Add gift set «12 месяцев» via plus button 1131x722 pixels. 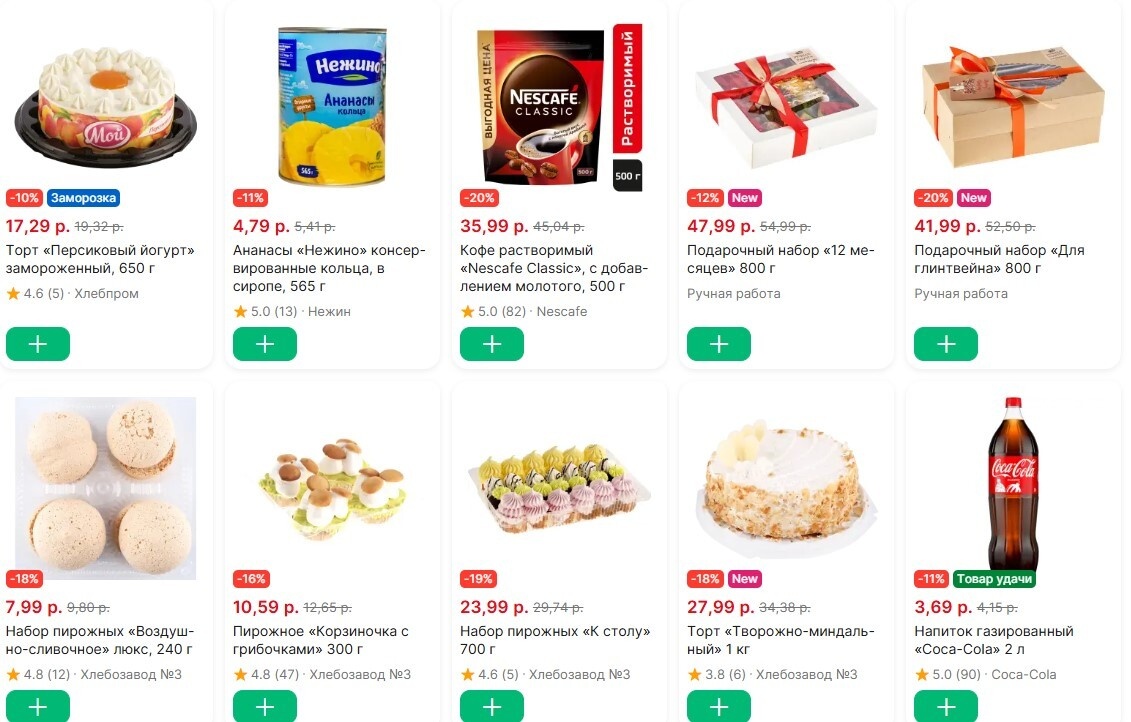click(719, 344)
